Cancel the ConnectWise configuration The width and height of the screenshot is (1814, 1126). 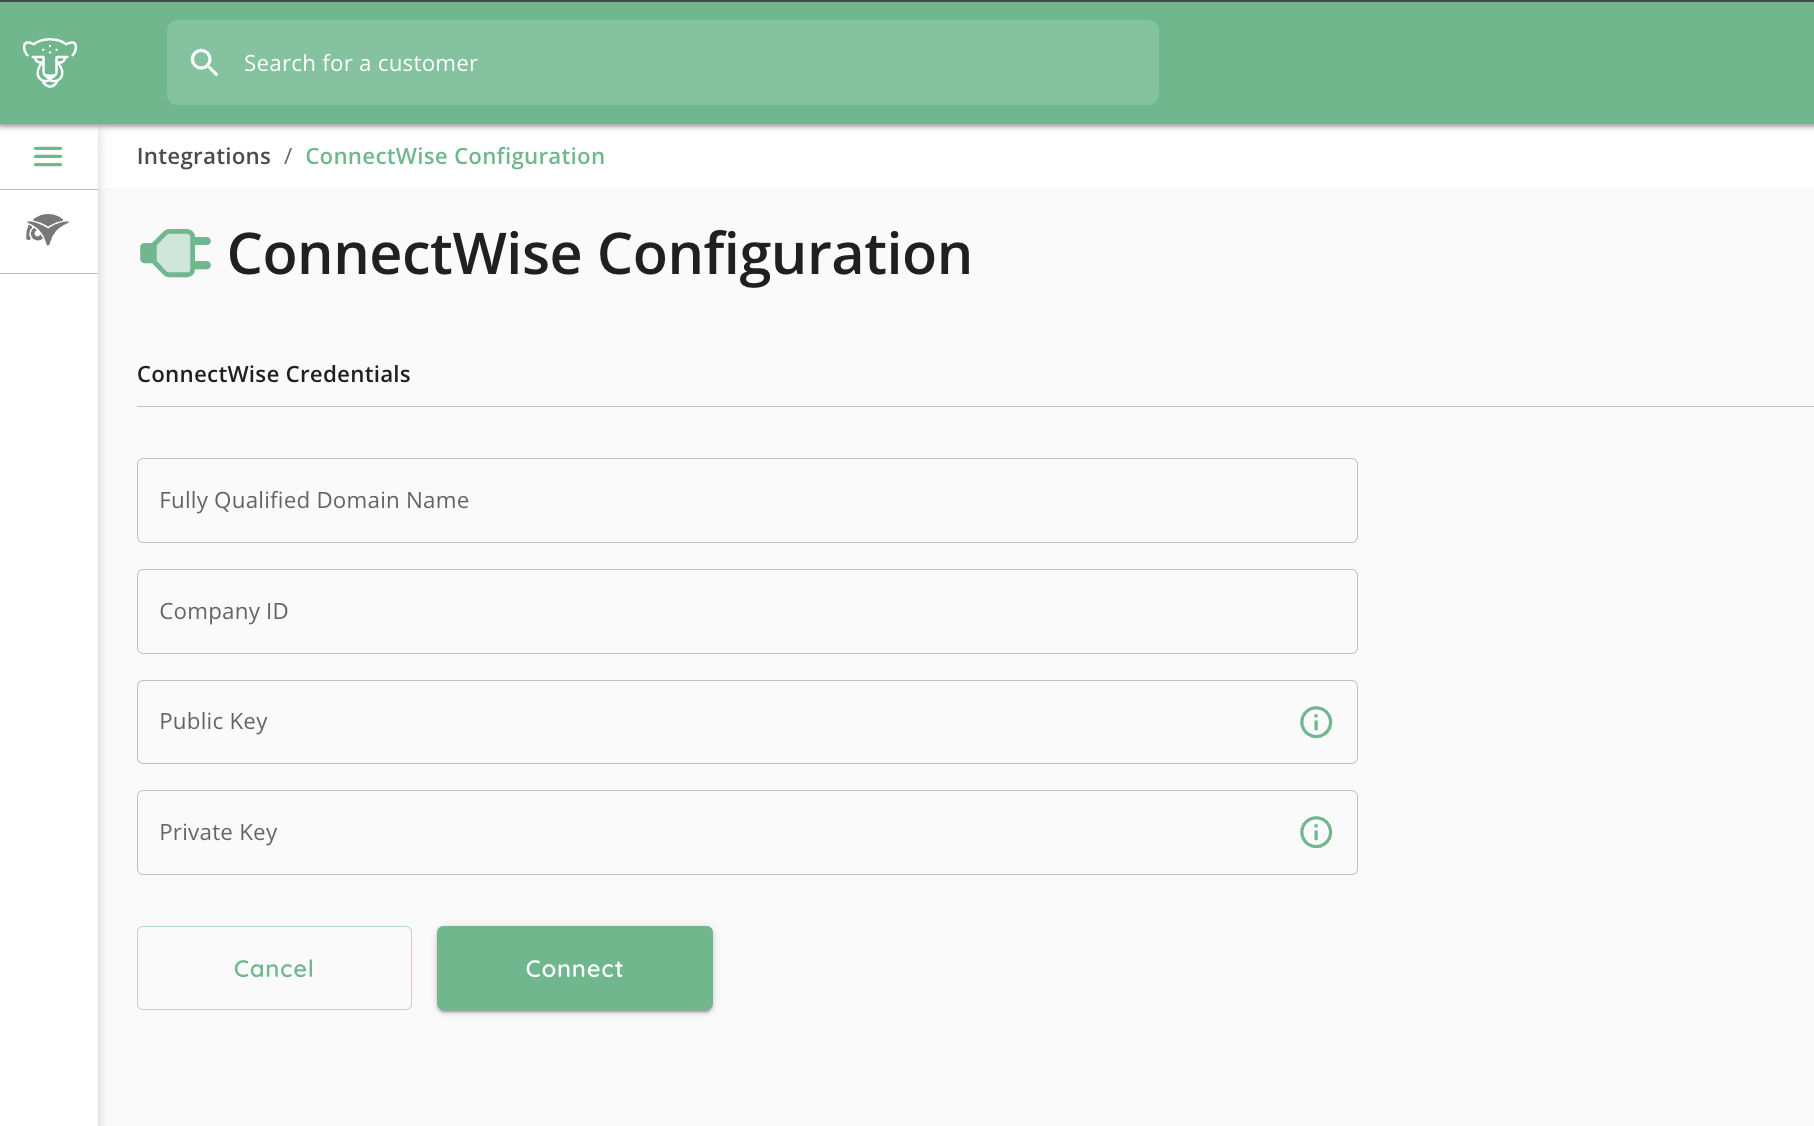274,968
